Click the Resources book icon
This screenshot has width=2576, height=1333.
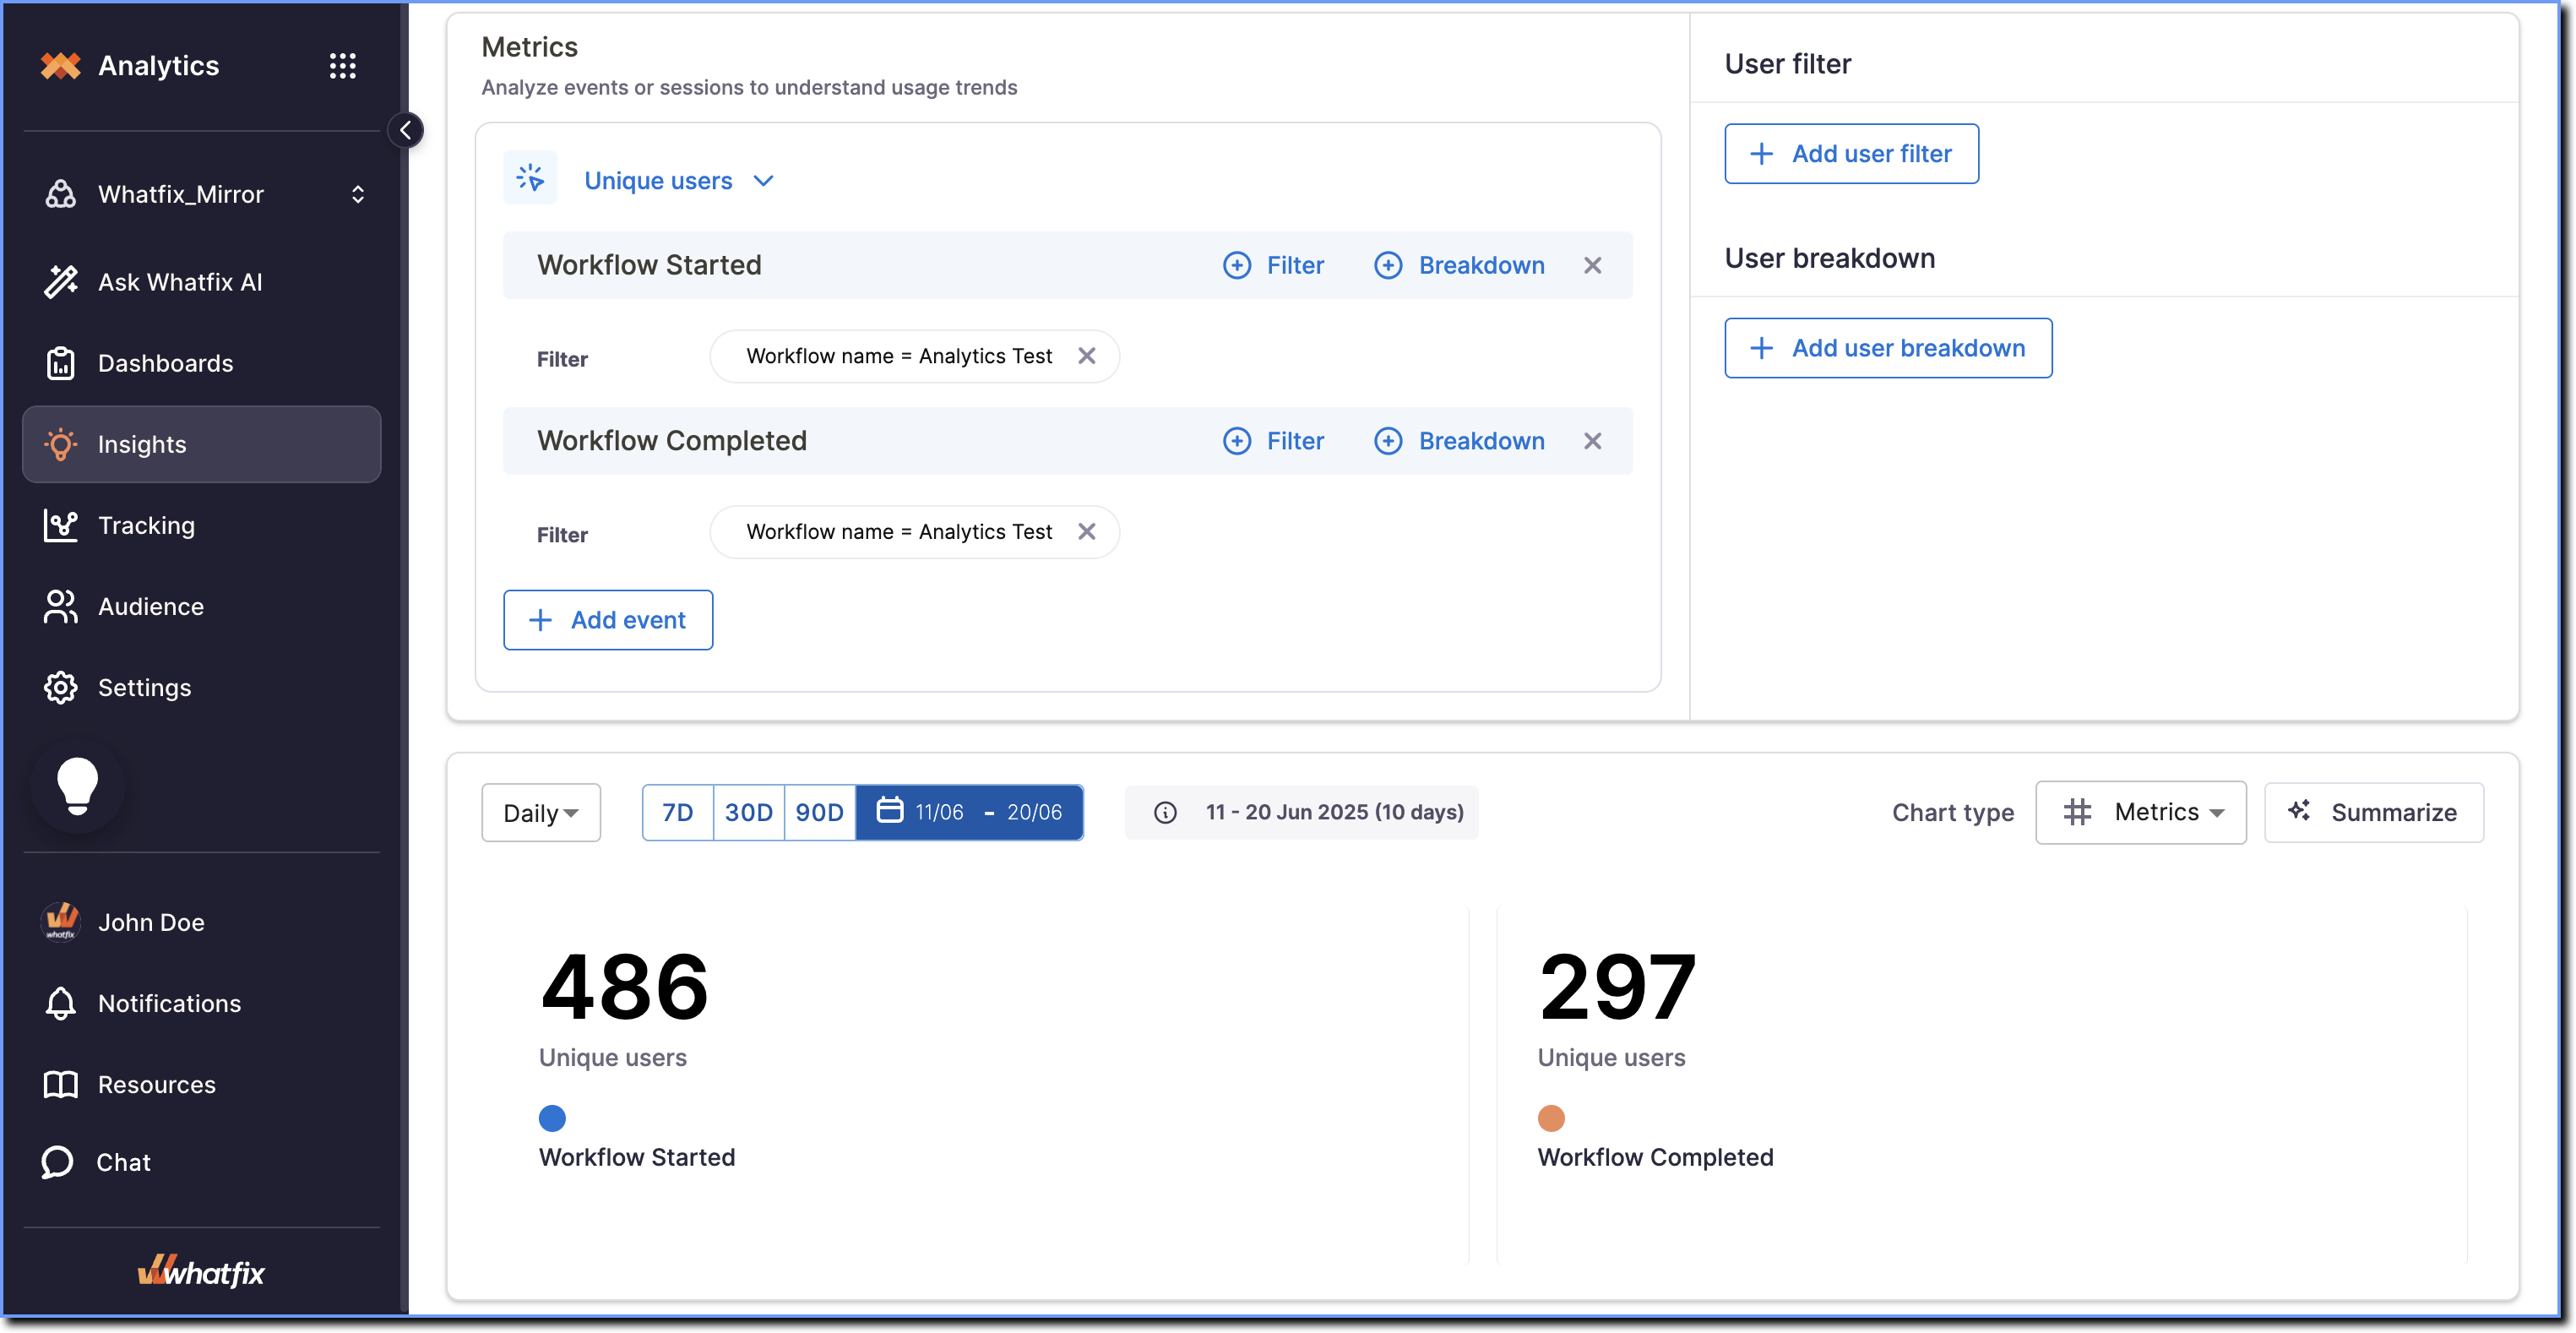coord(61,1084)
